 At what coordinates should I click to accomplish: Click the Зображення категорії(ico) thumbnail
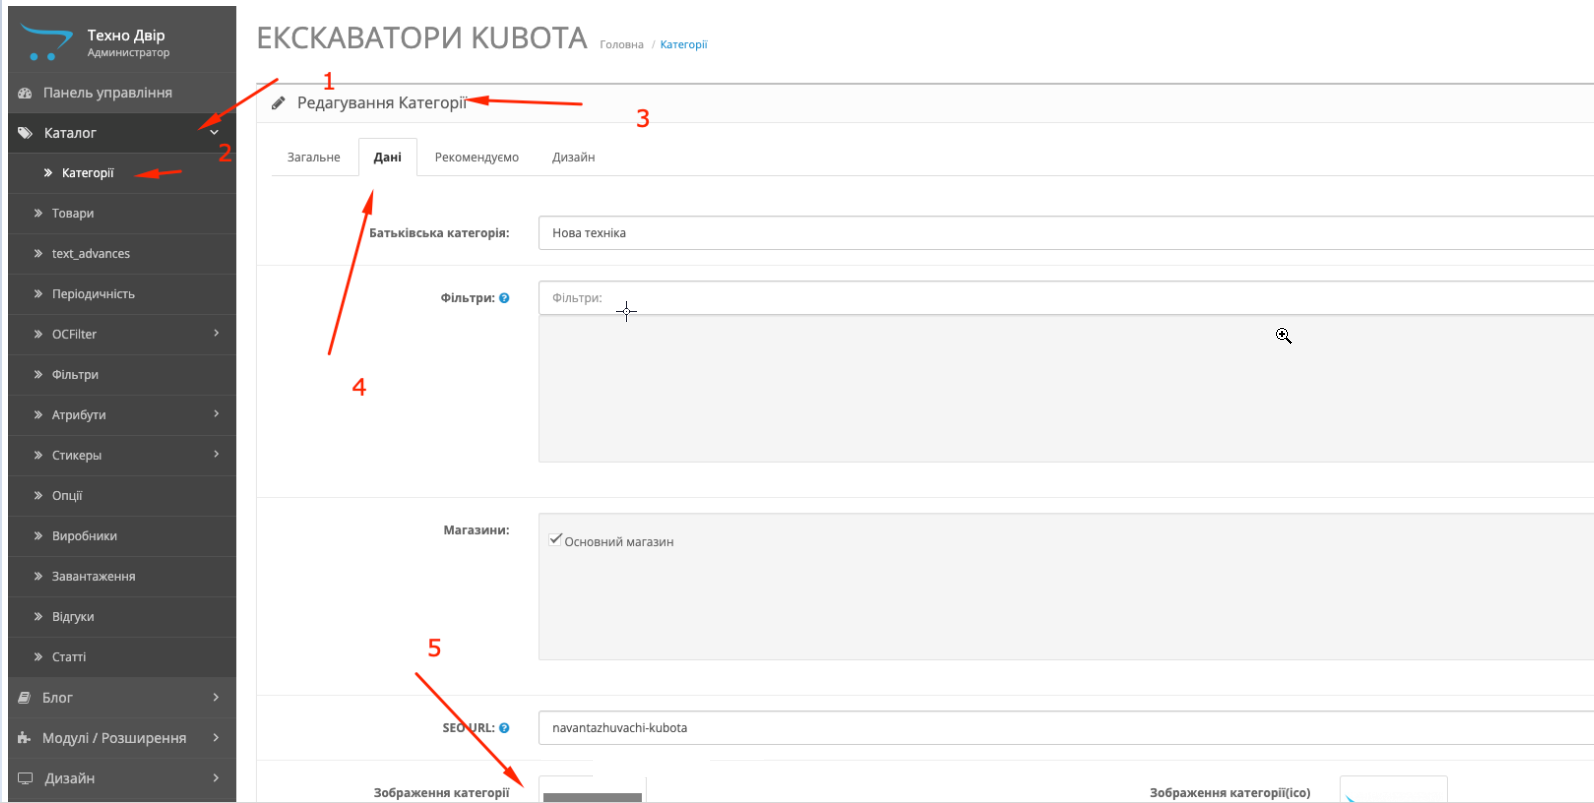point(1393,790)
